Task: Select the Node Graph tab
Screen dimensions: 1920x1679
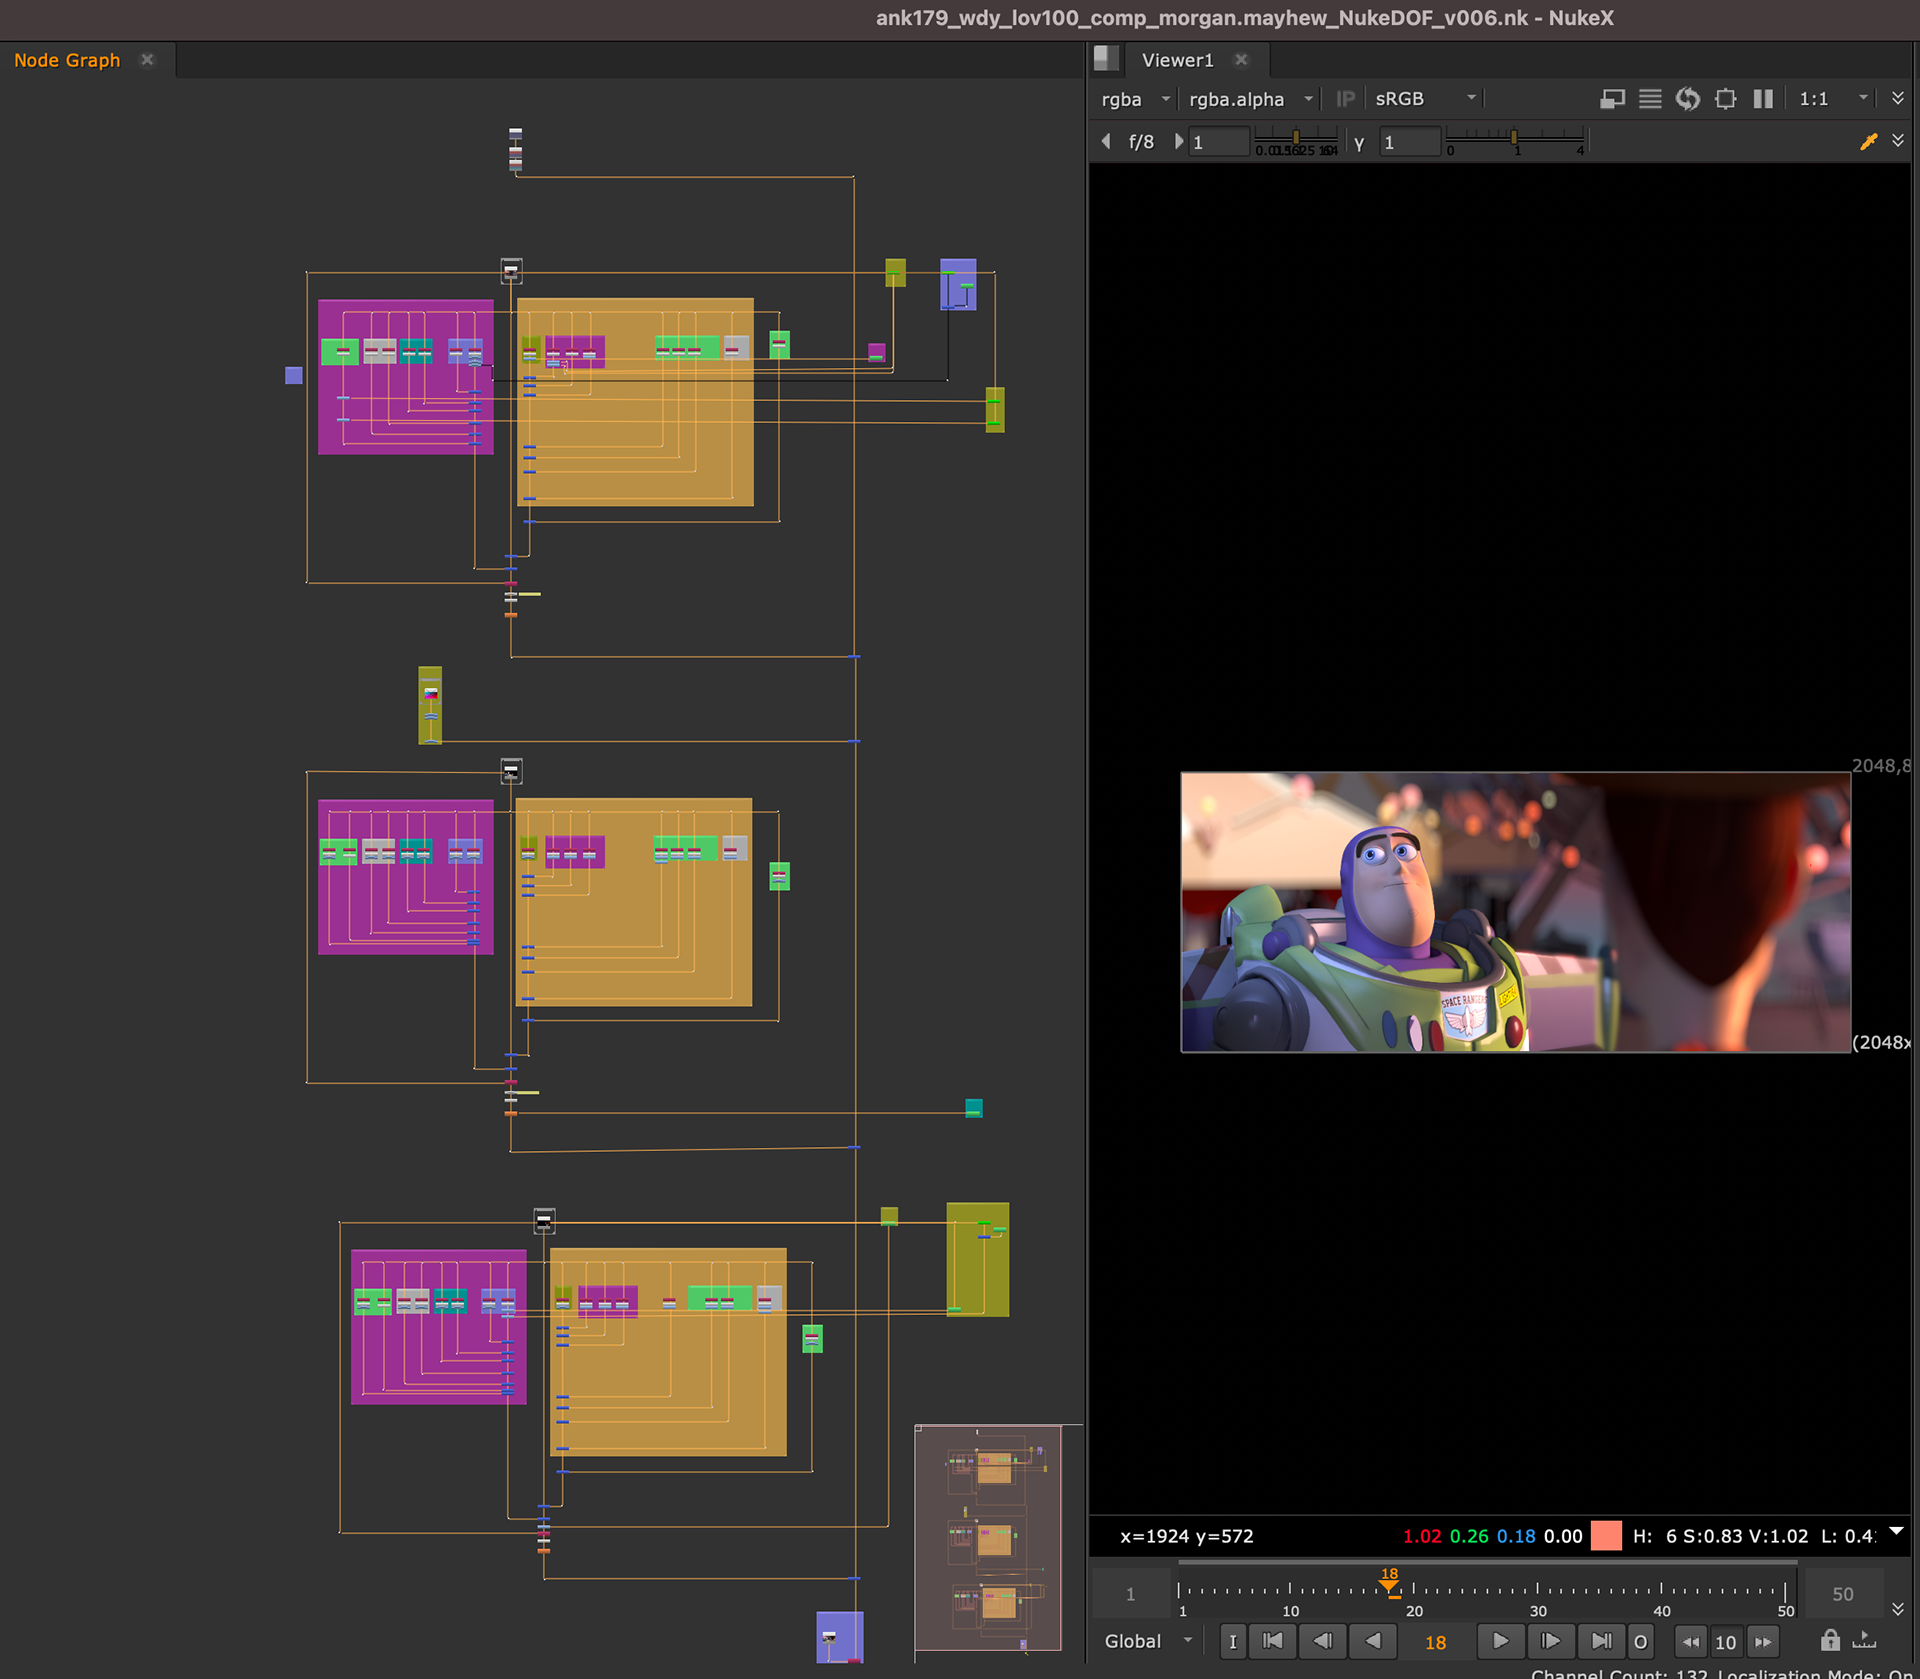Action: (x=67, y=60)
